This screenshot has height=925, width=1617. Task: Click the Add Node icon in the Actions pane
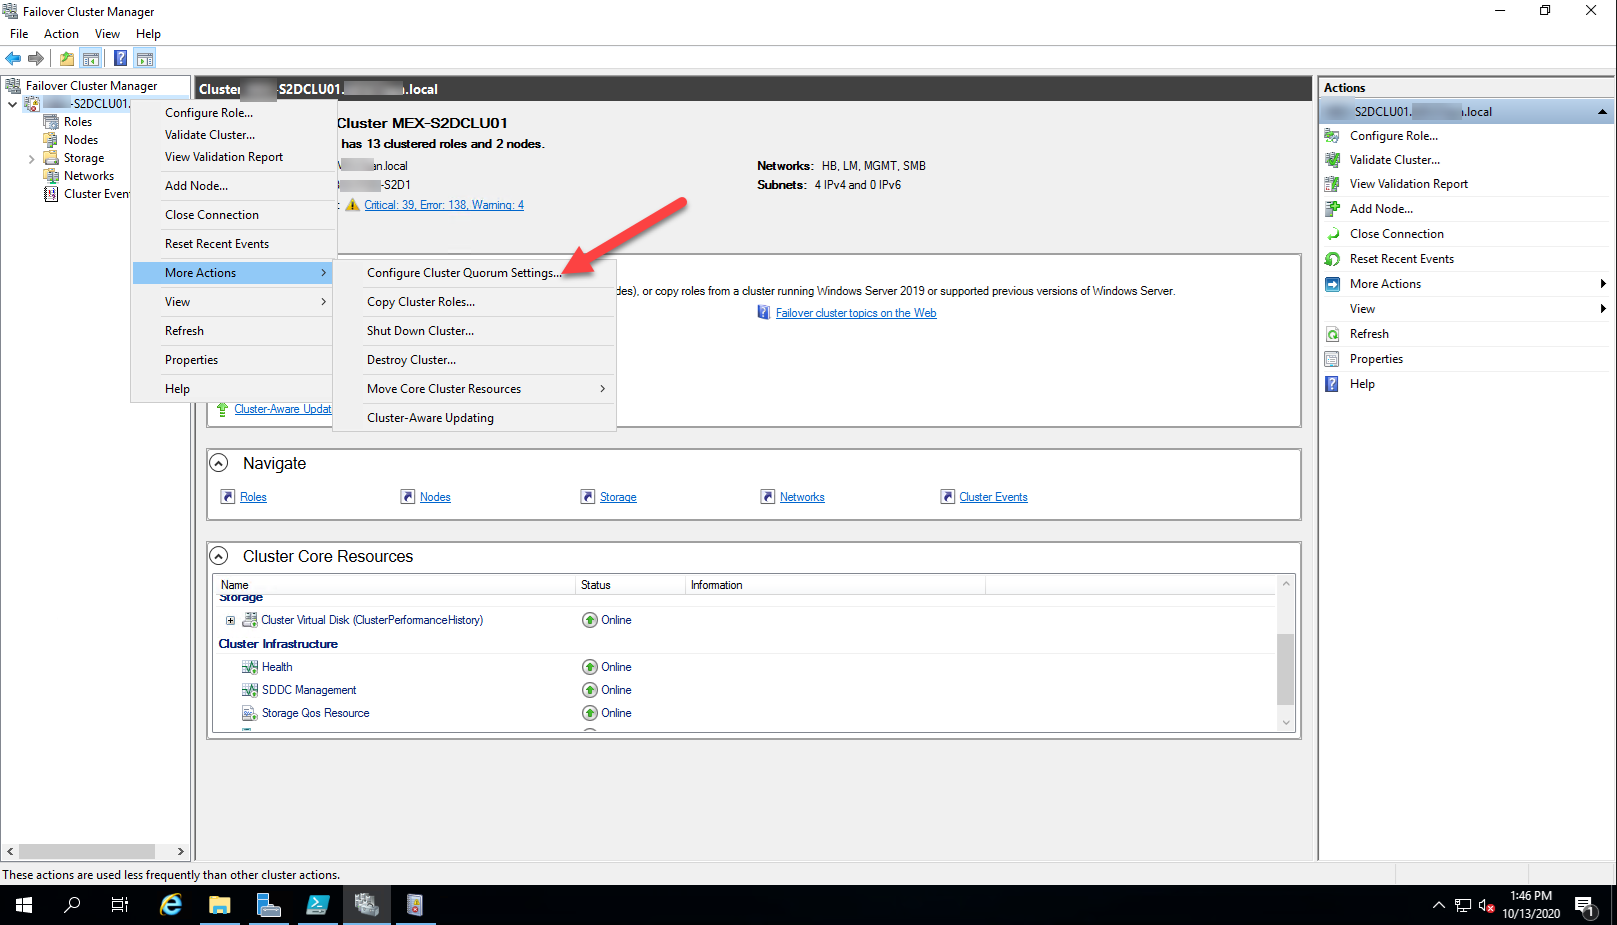(x=1333, y=208)
